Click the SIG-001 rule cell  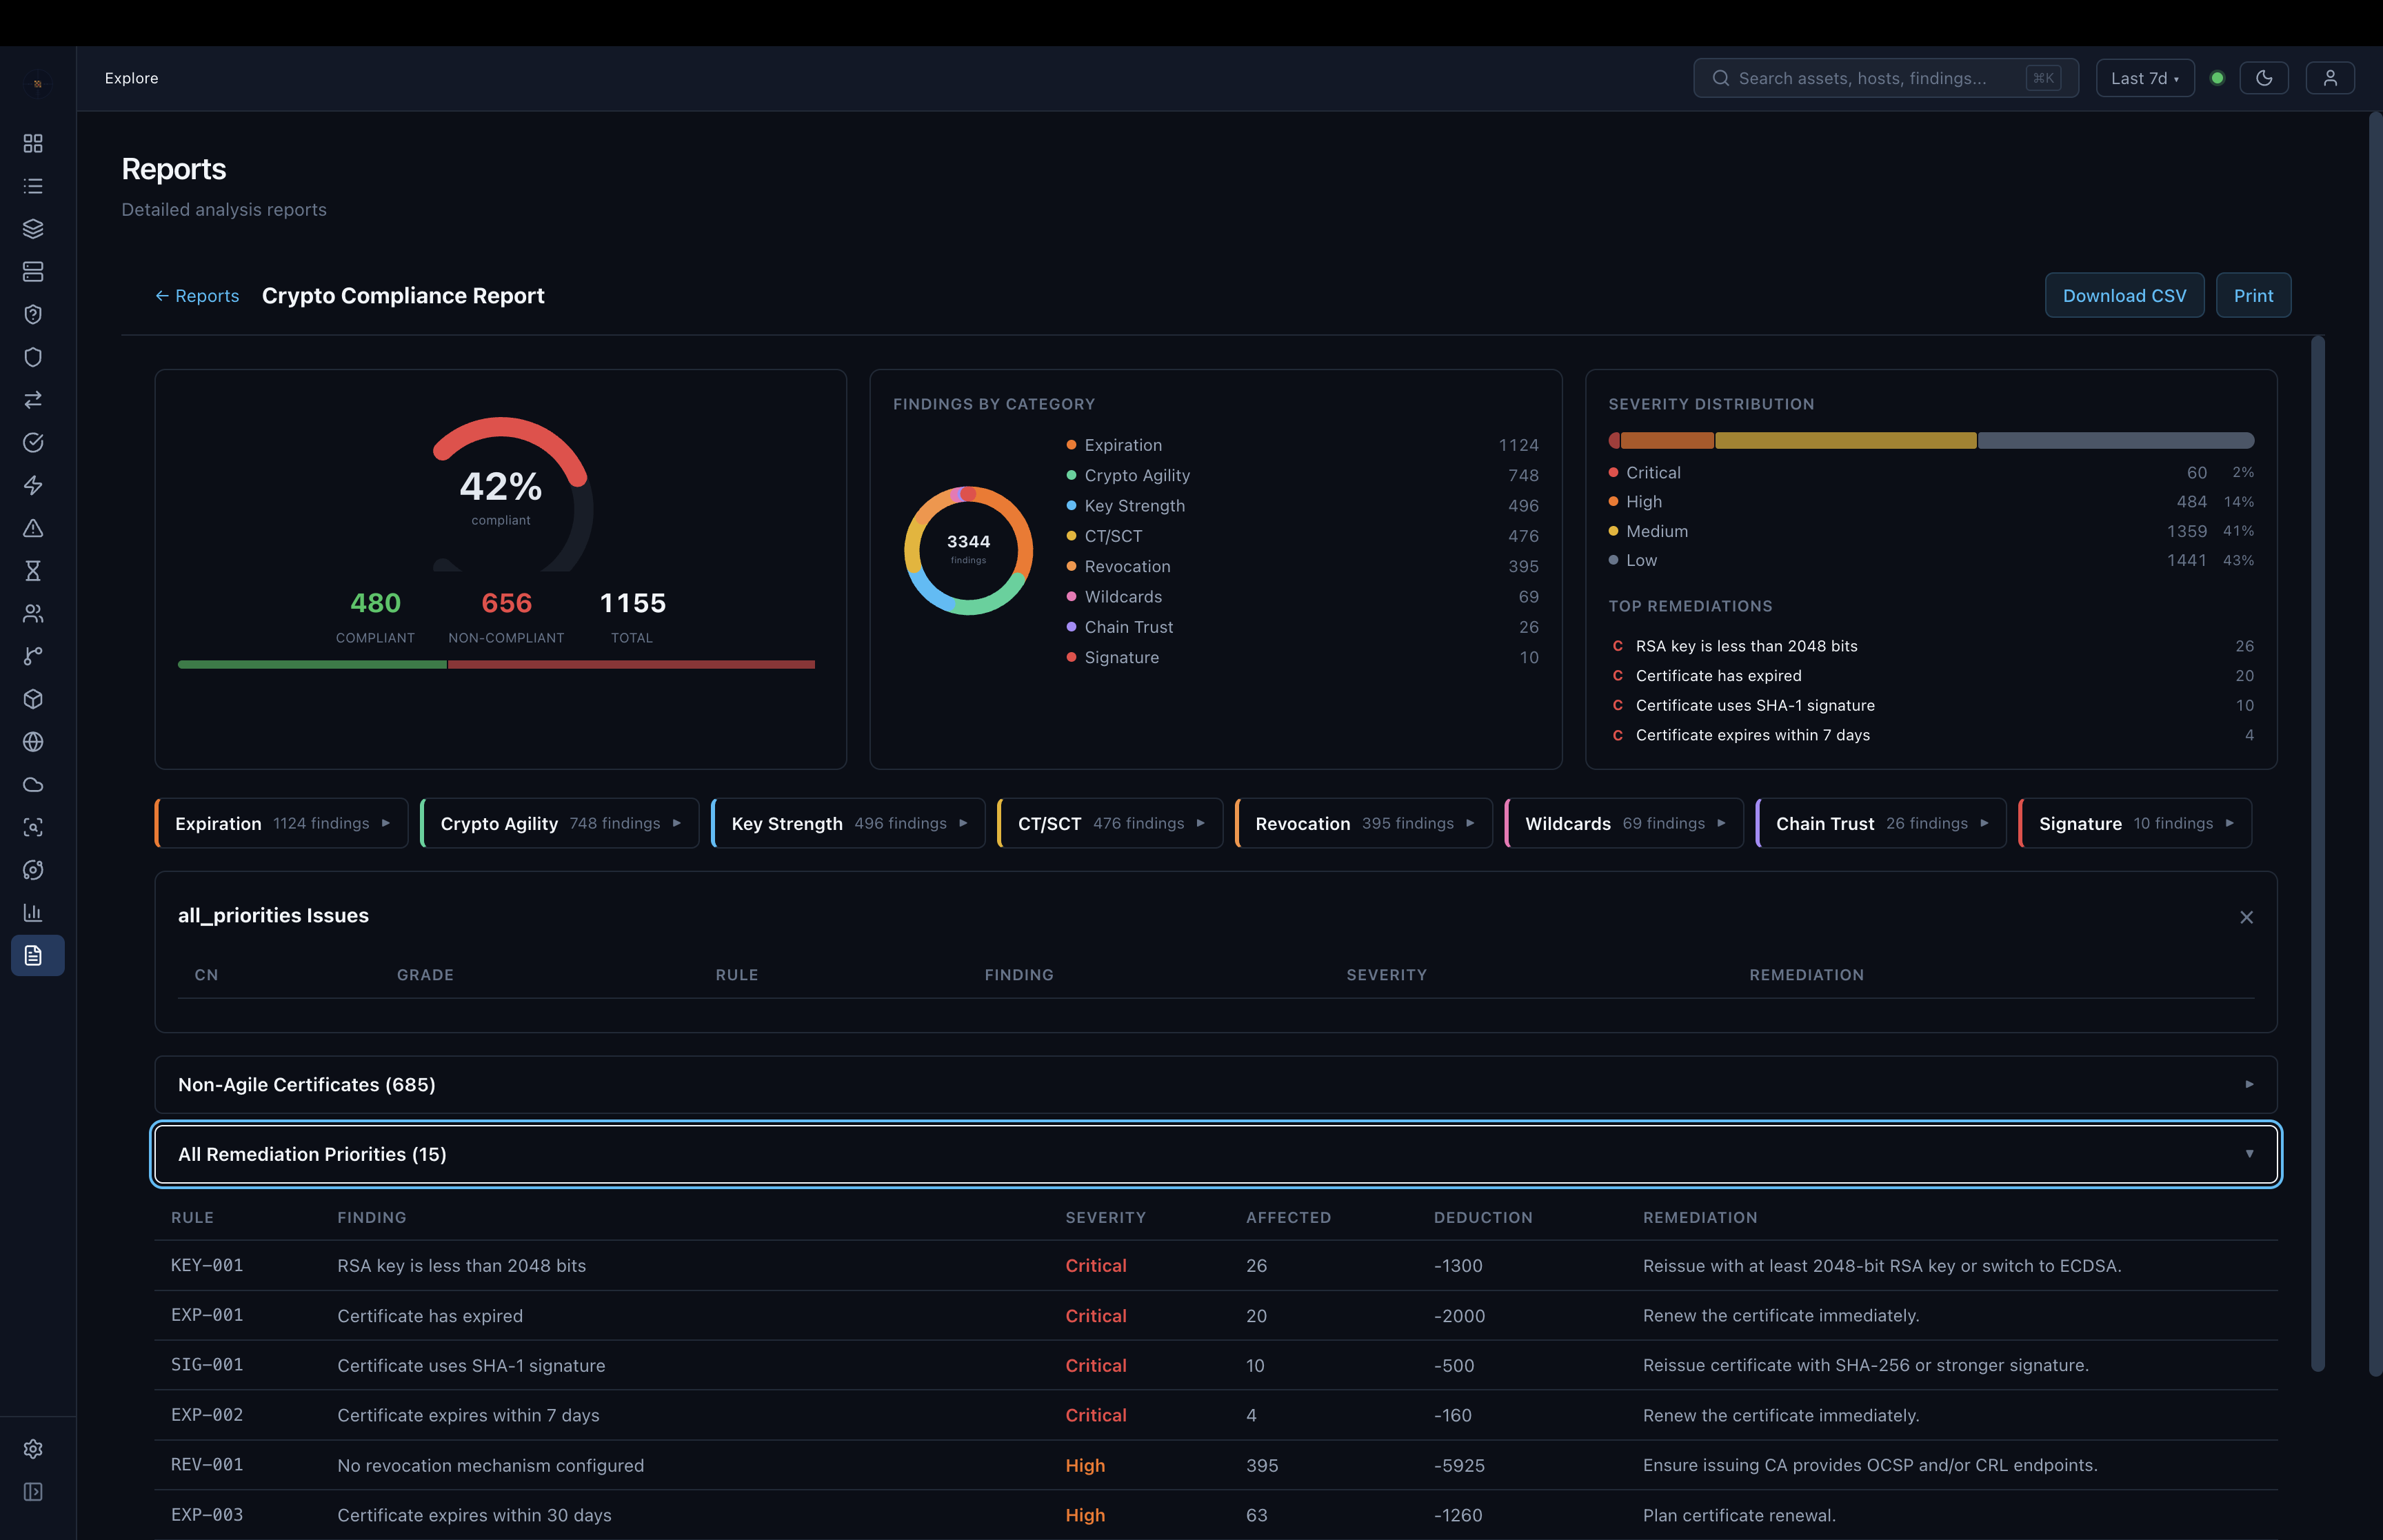[x=207, y=1365]
